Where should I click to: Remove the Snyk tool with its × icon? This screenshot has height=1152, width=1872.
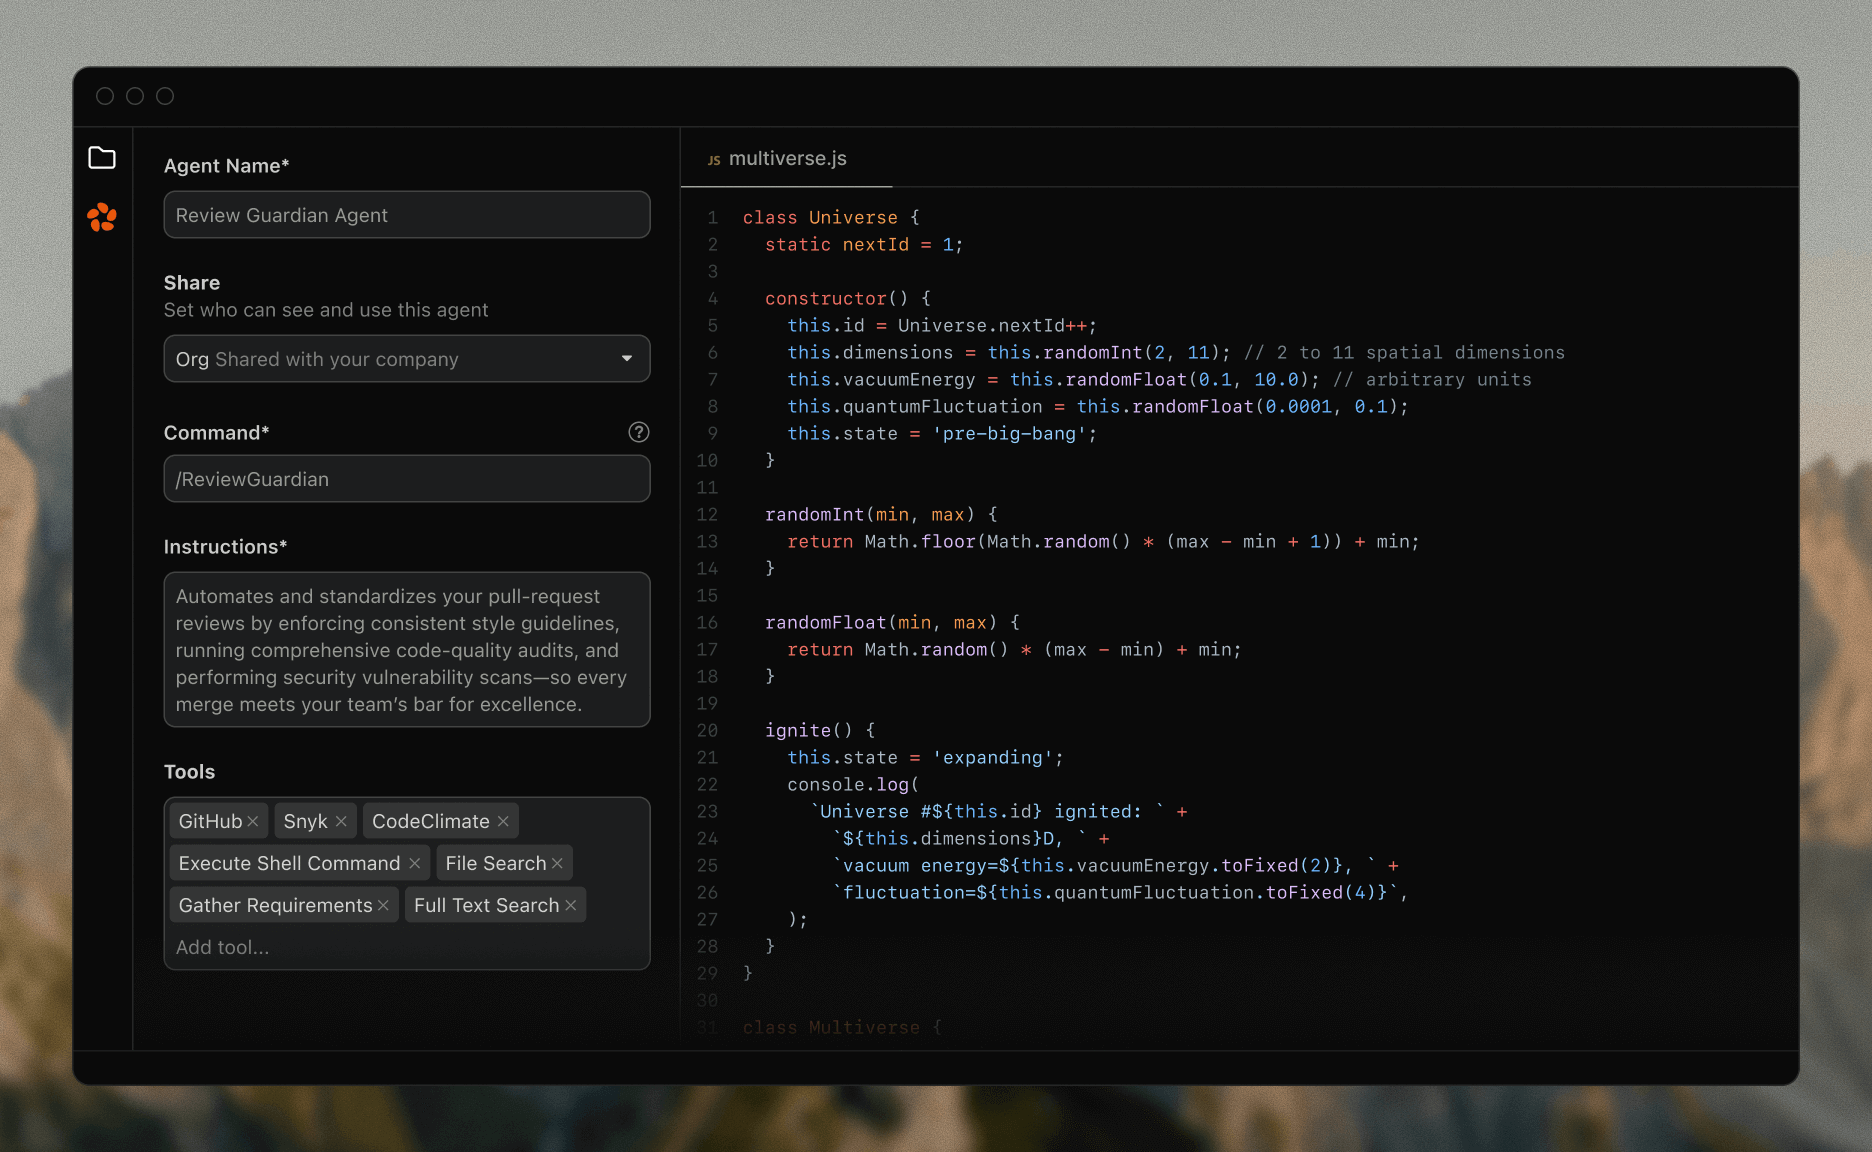[x=340, y=820]
